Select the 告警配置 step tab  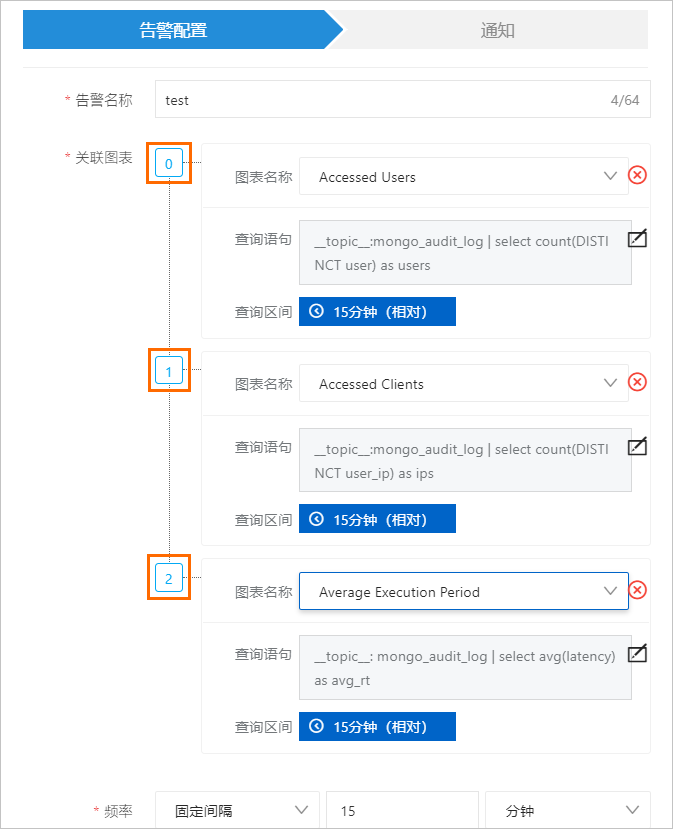tap(174, 30)
